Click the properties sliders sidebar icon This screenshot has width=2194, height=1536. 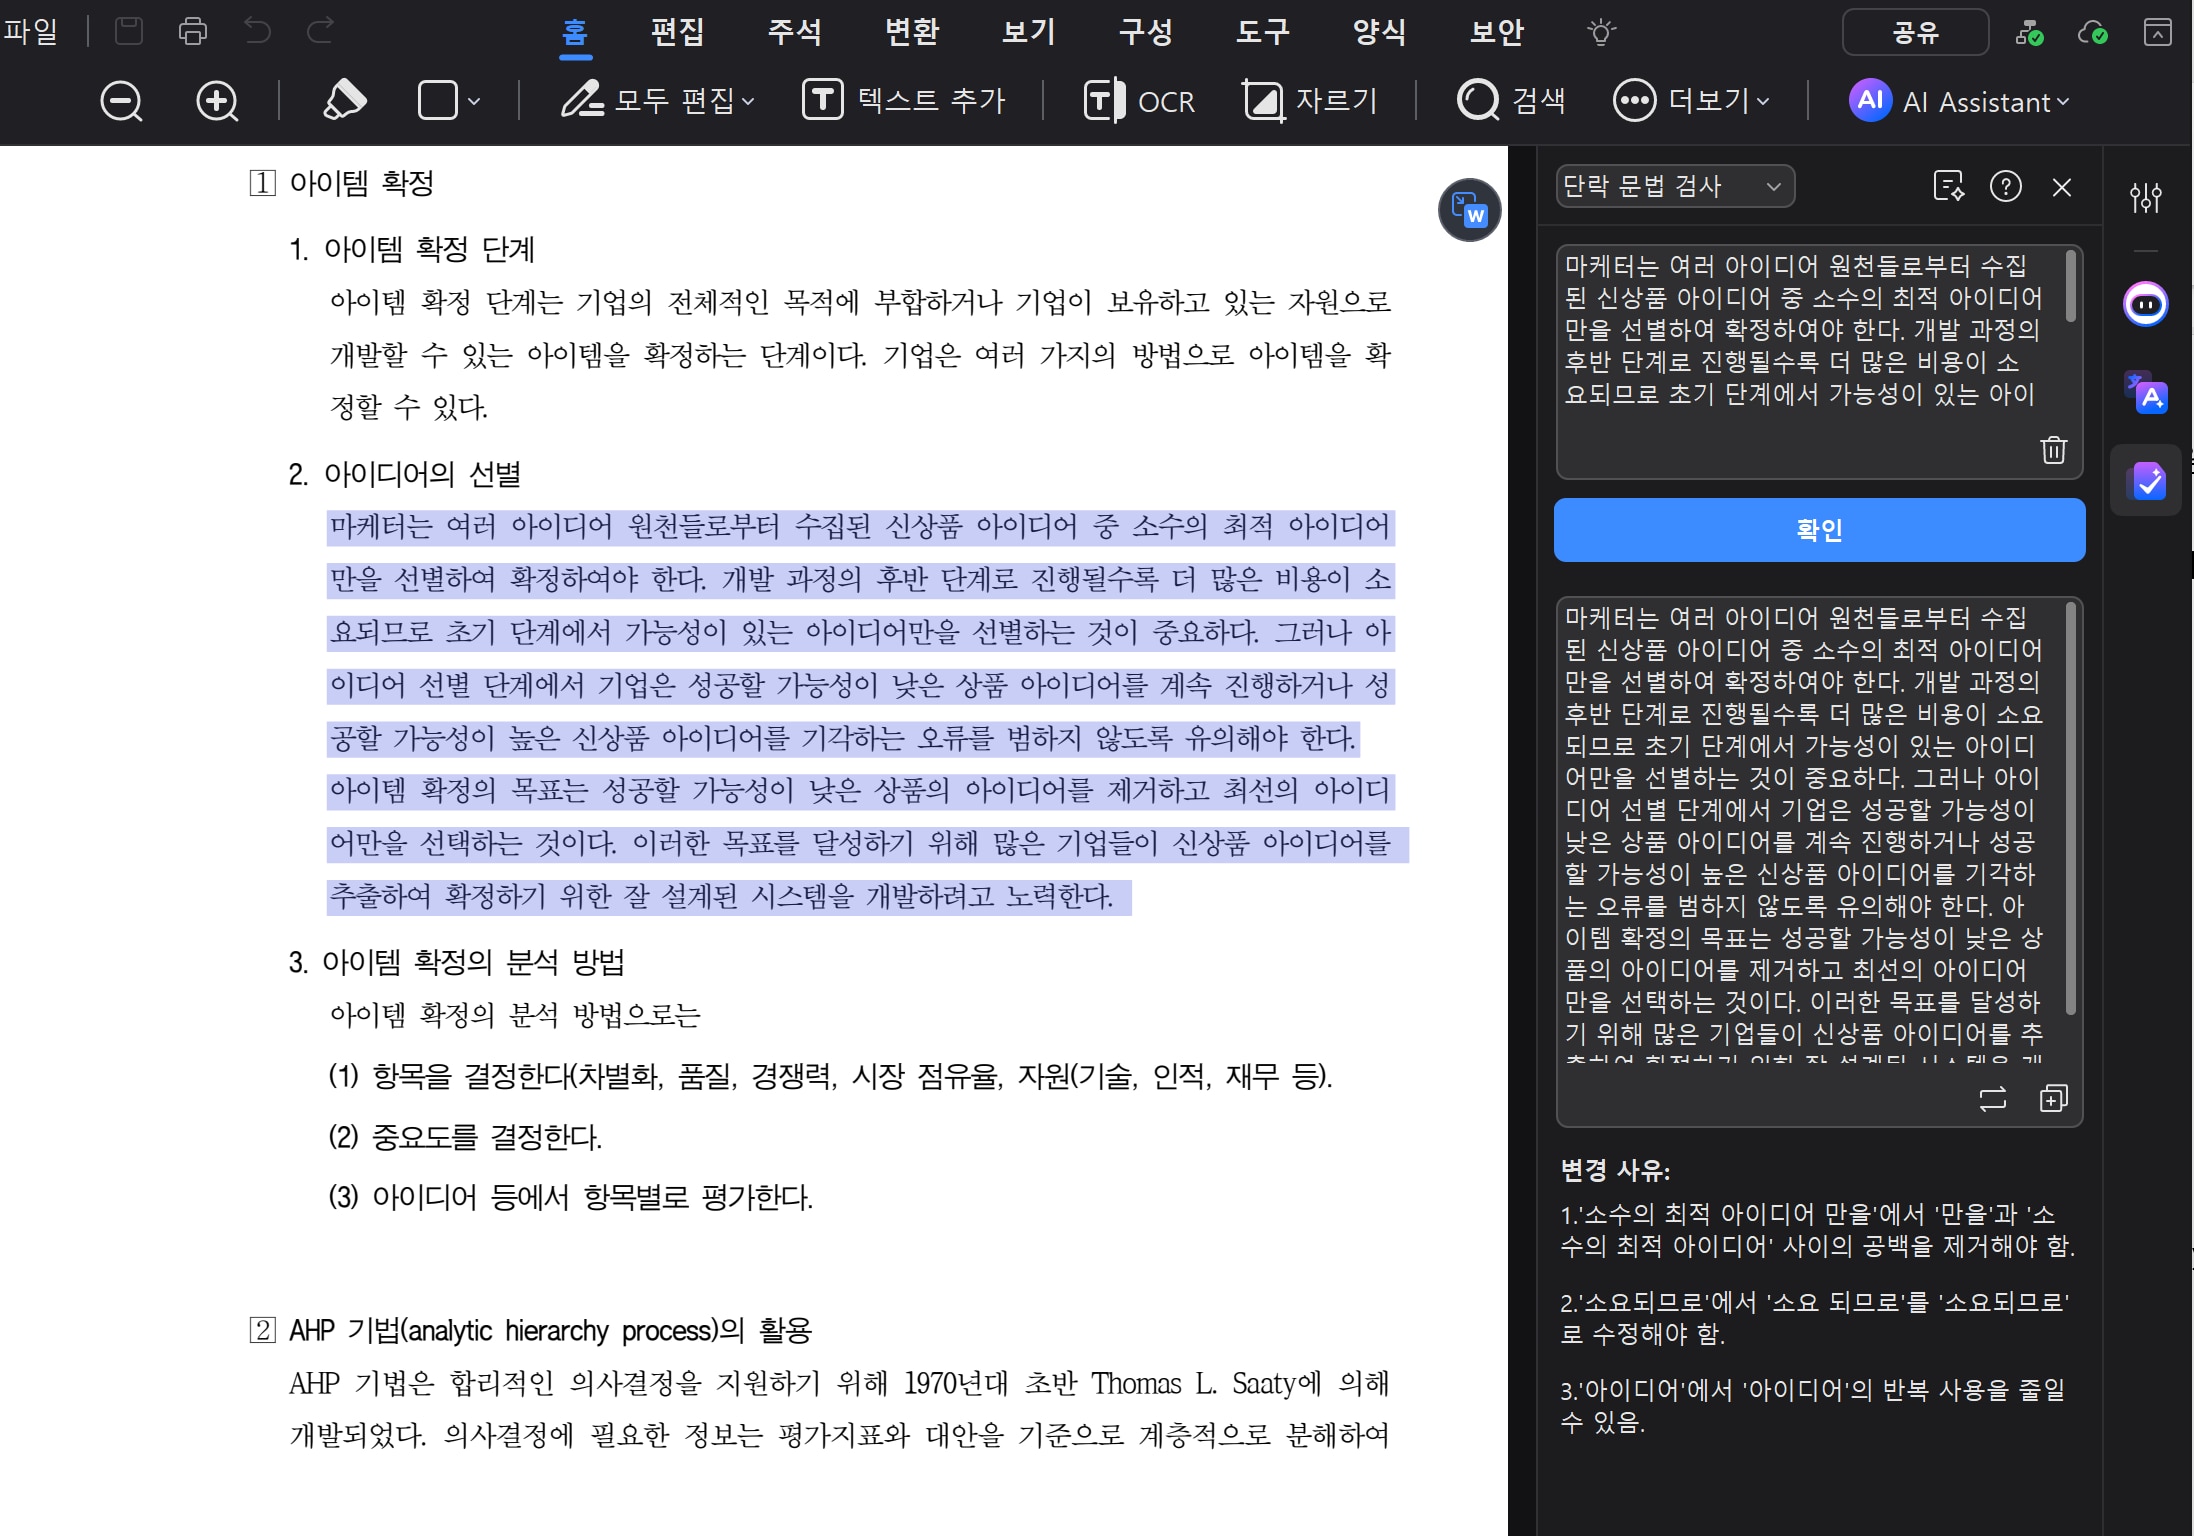[x=2146, y=197]
